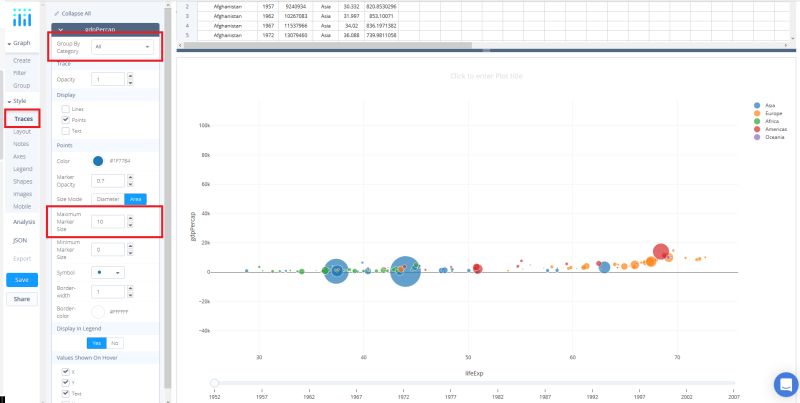The image size is (800, 403).
Task: Uncheck X under Values Shown On Hover
Action: (65, 371)
